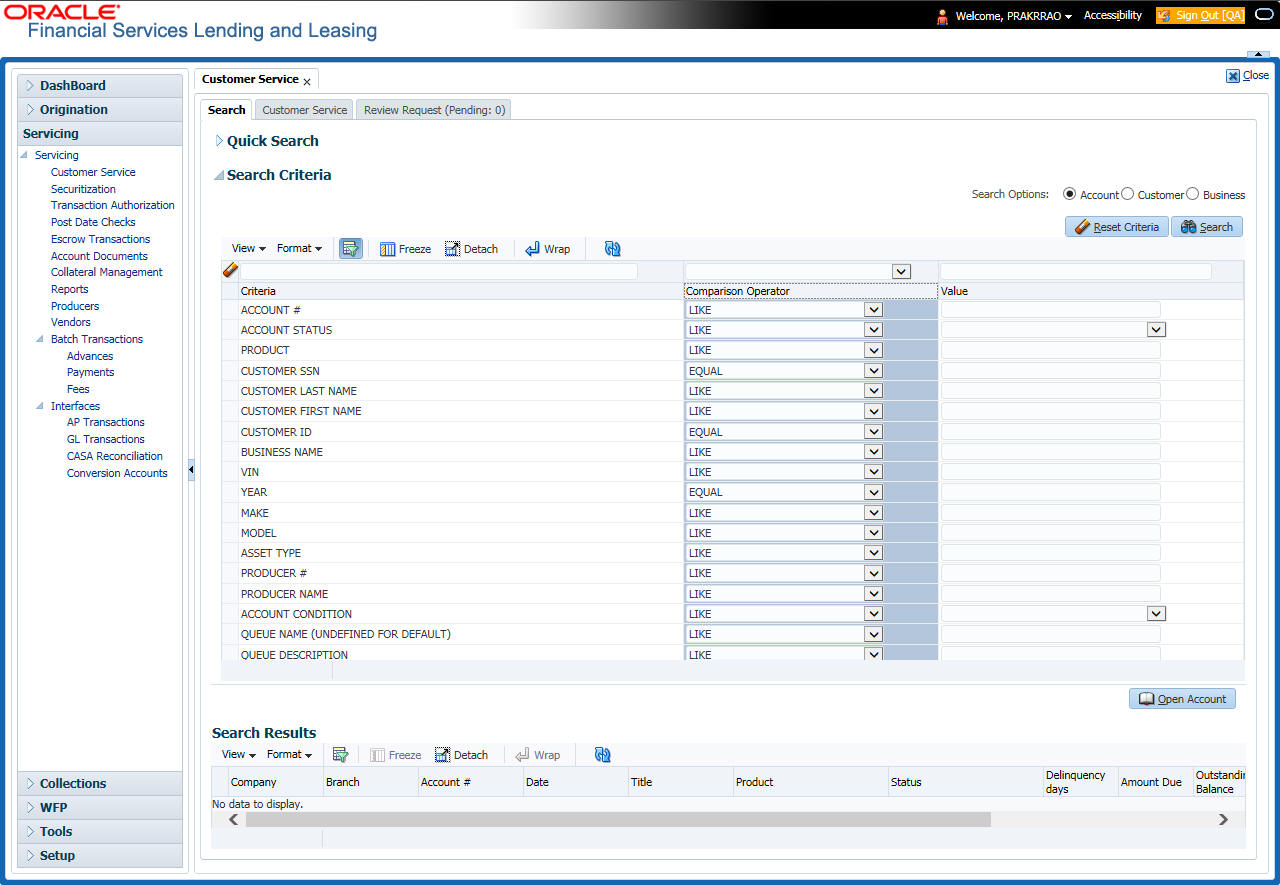Open View menu in Search Results toolbar
This screenshot has height=885, width=1280.
pyautogui.click(x=238, y=755)
